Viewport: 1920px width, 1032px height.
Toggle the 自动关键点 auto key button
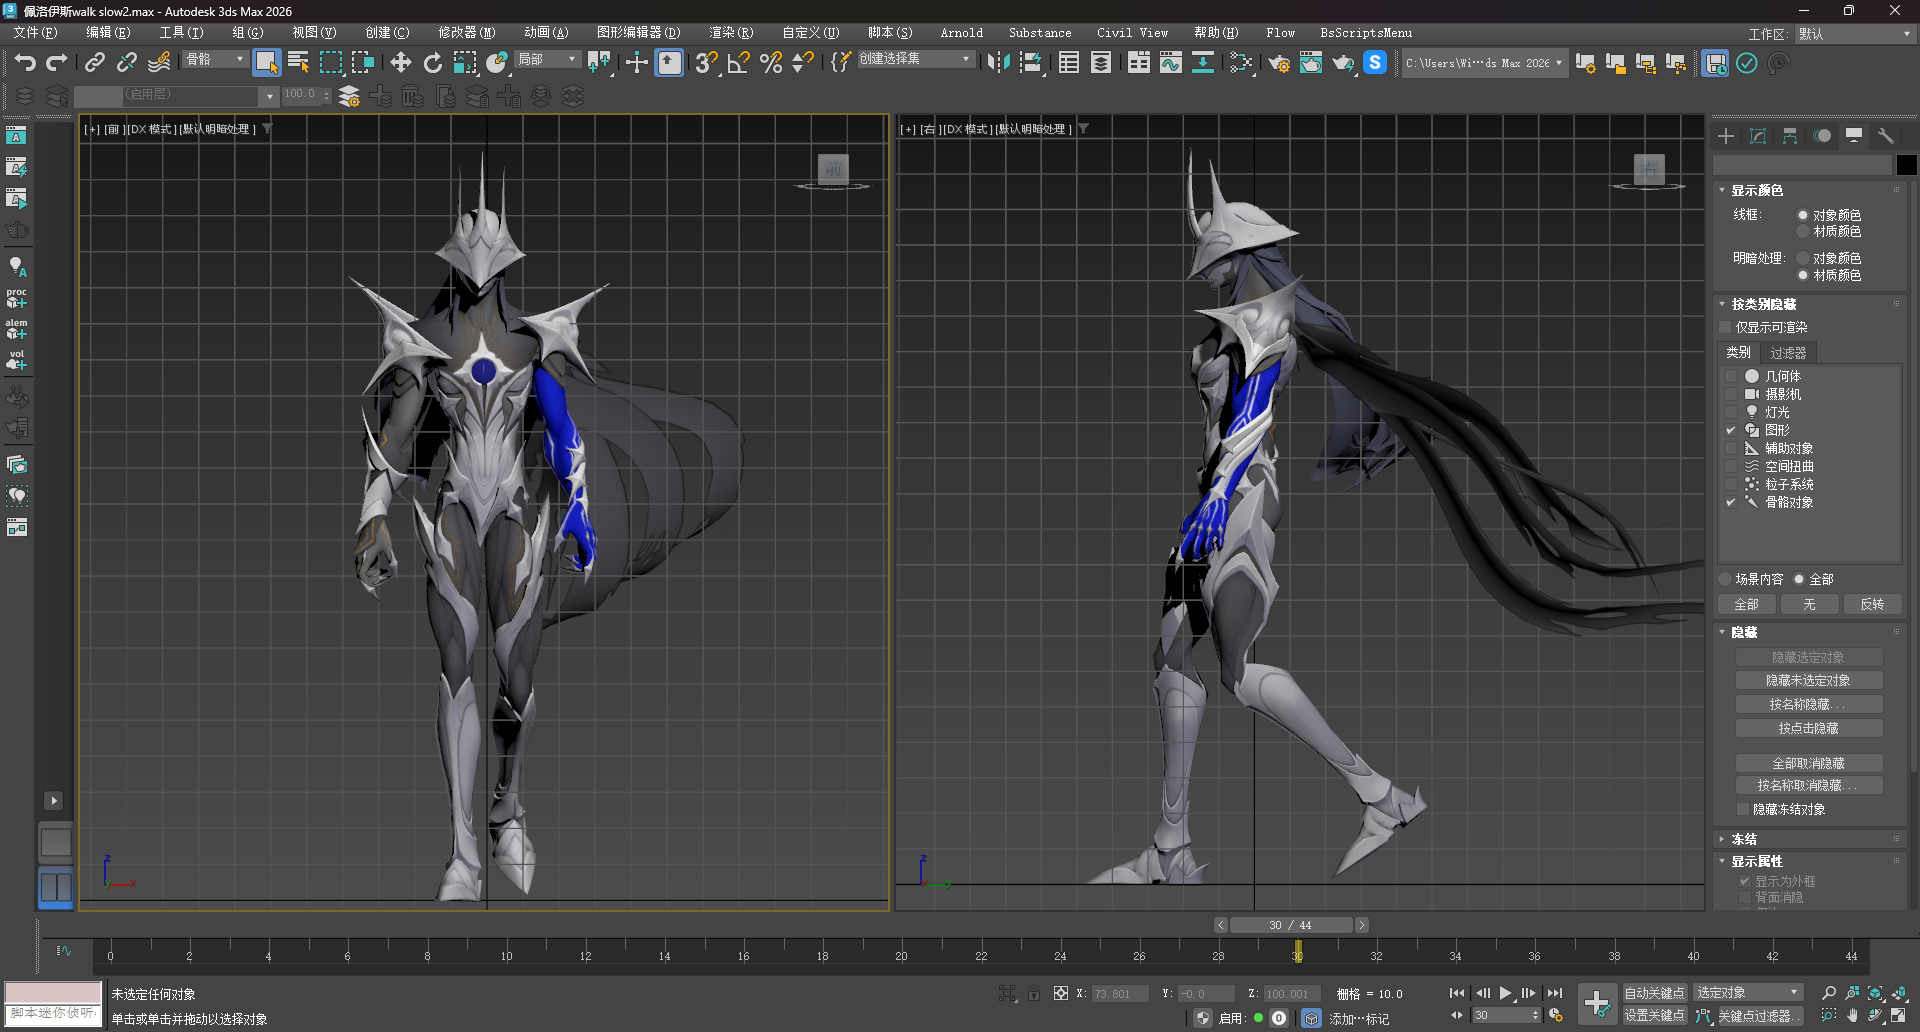[x=1654, y=993]
